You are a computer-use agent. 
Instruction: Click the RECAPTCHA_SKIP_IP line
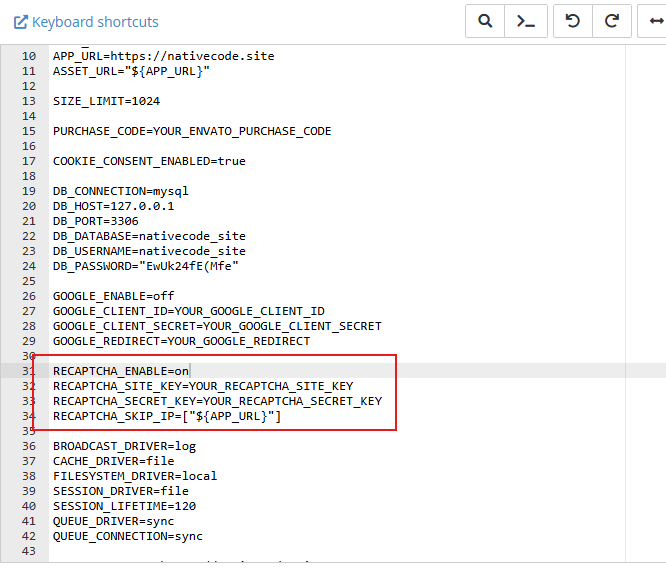pos(166,416)
